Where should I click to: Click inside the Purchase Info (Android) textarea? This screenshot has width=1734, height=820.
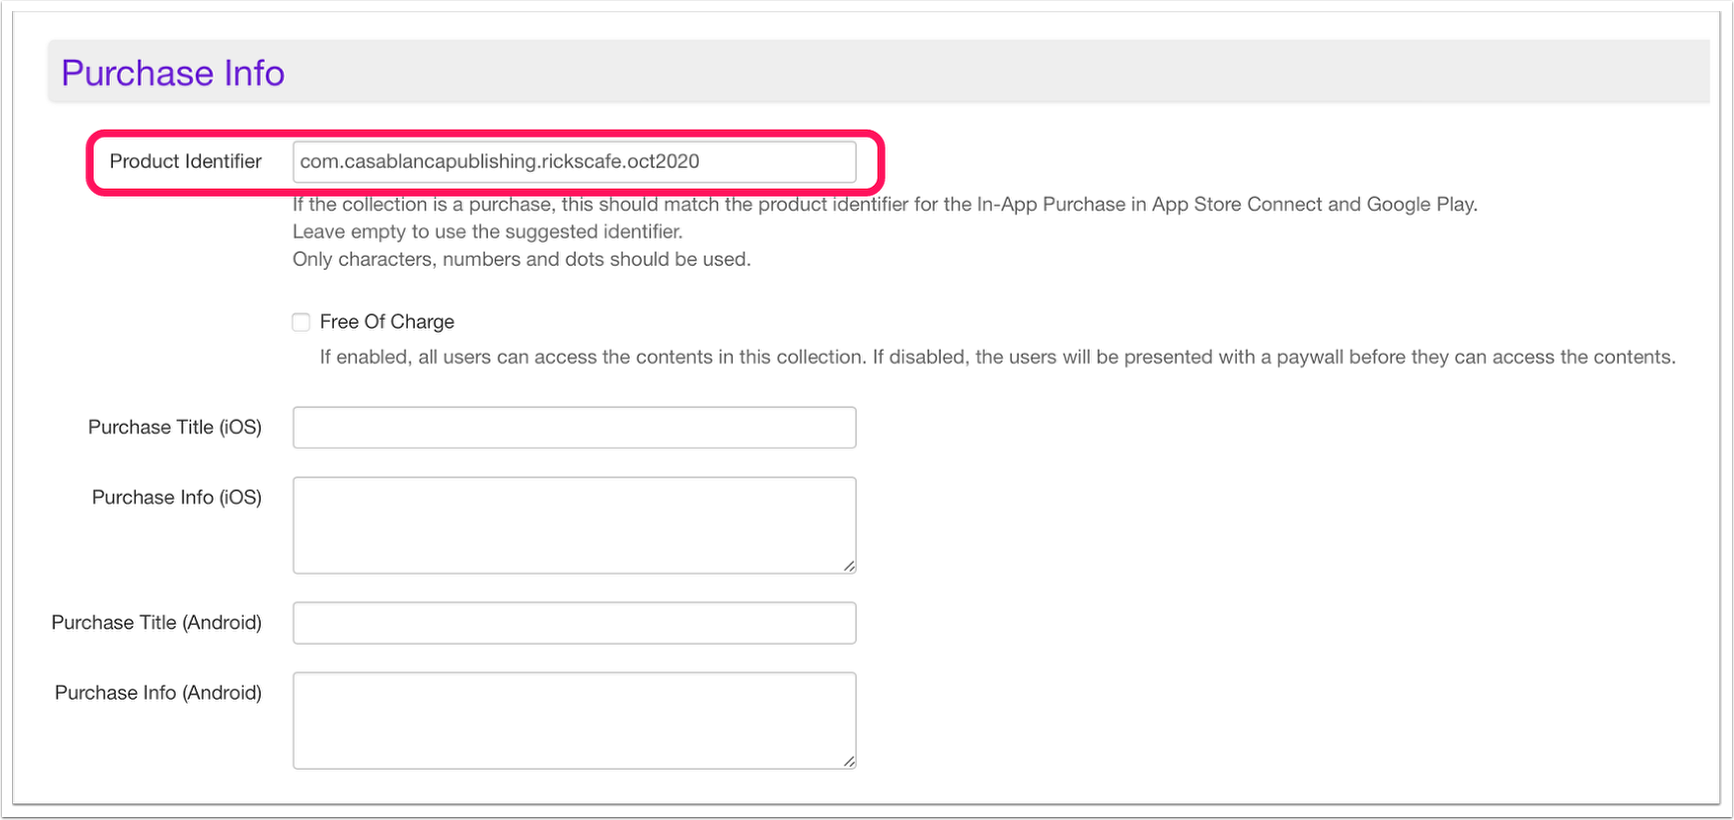pyautogui.click(x=574, y=720)
